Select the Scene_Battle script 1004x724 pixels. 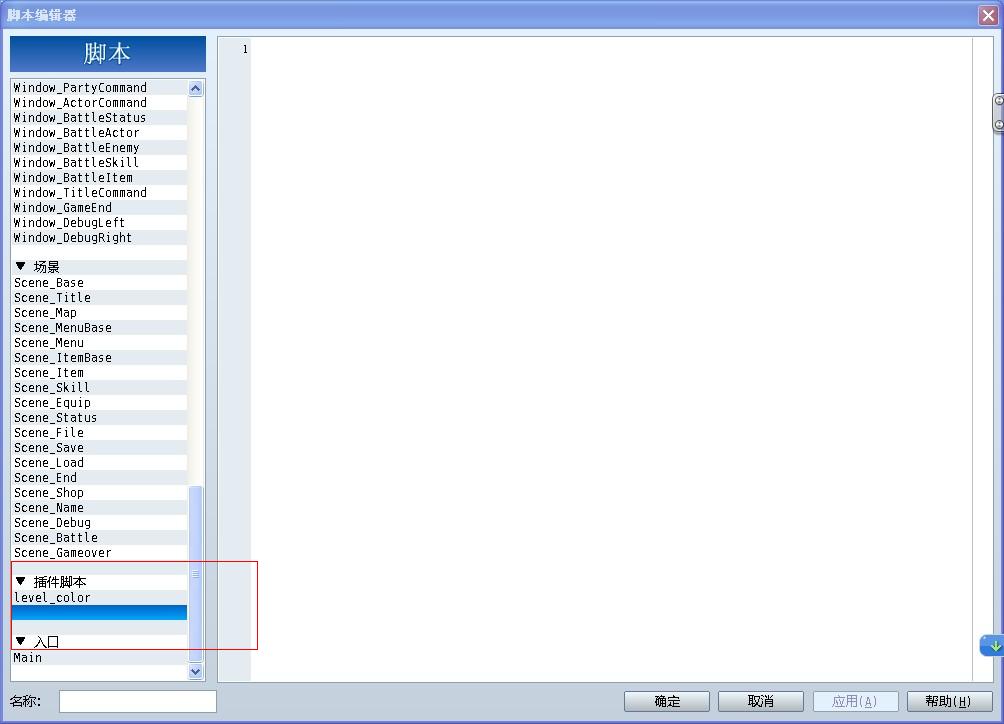(x=99, y=538)
